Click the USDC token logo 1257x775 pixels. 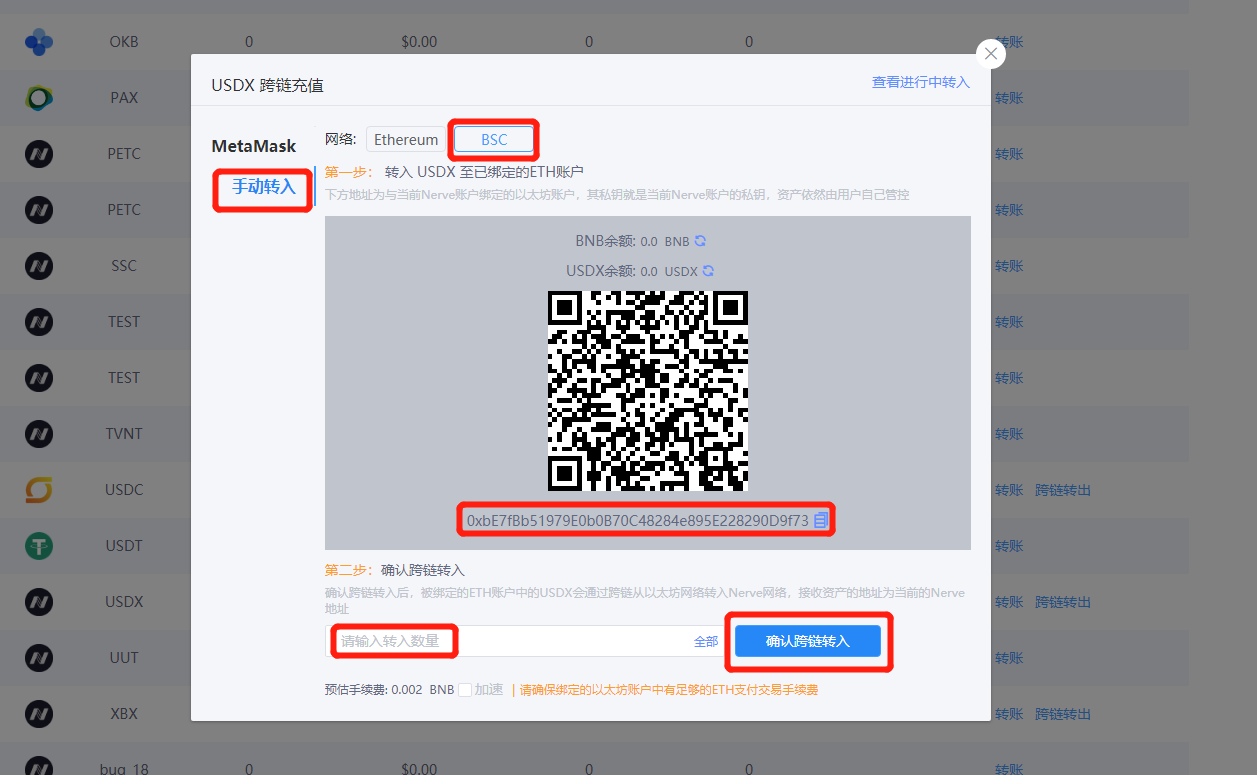click(x=39, y=490)
